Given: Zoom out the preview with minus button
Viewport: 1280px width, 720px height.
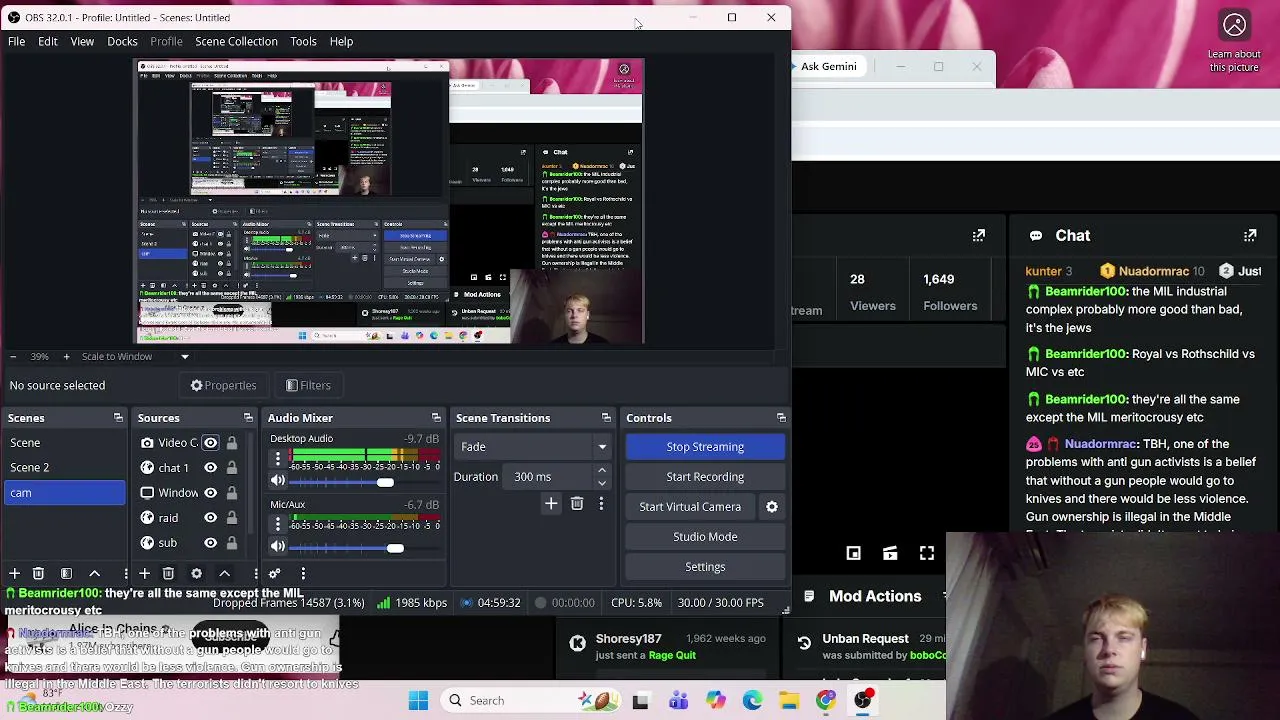Looking at the screenshot, I should [x=12, y=356].
